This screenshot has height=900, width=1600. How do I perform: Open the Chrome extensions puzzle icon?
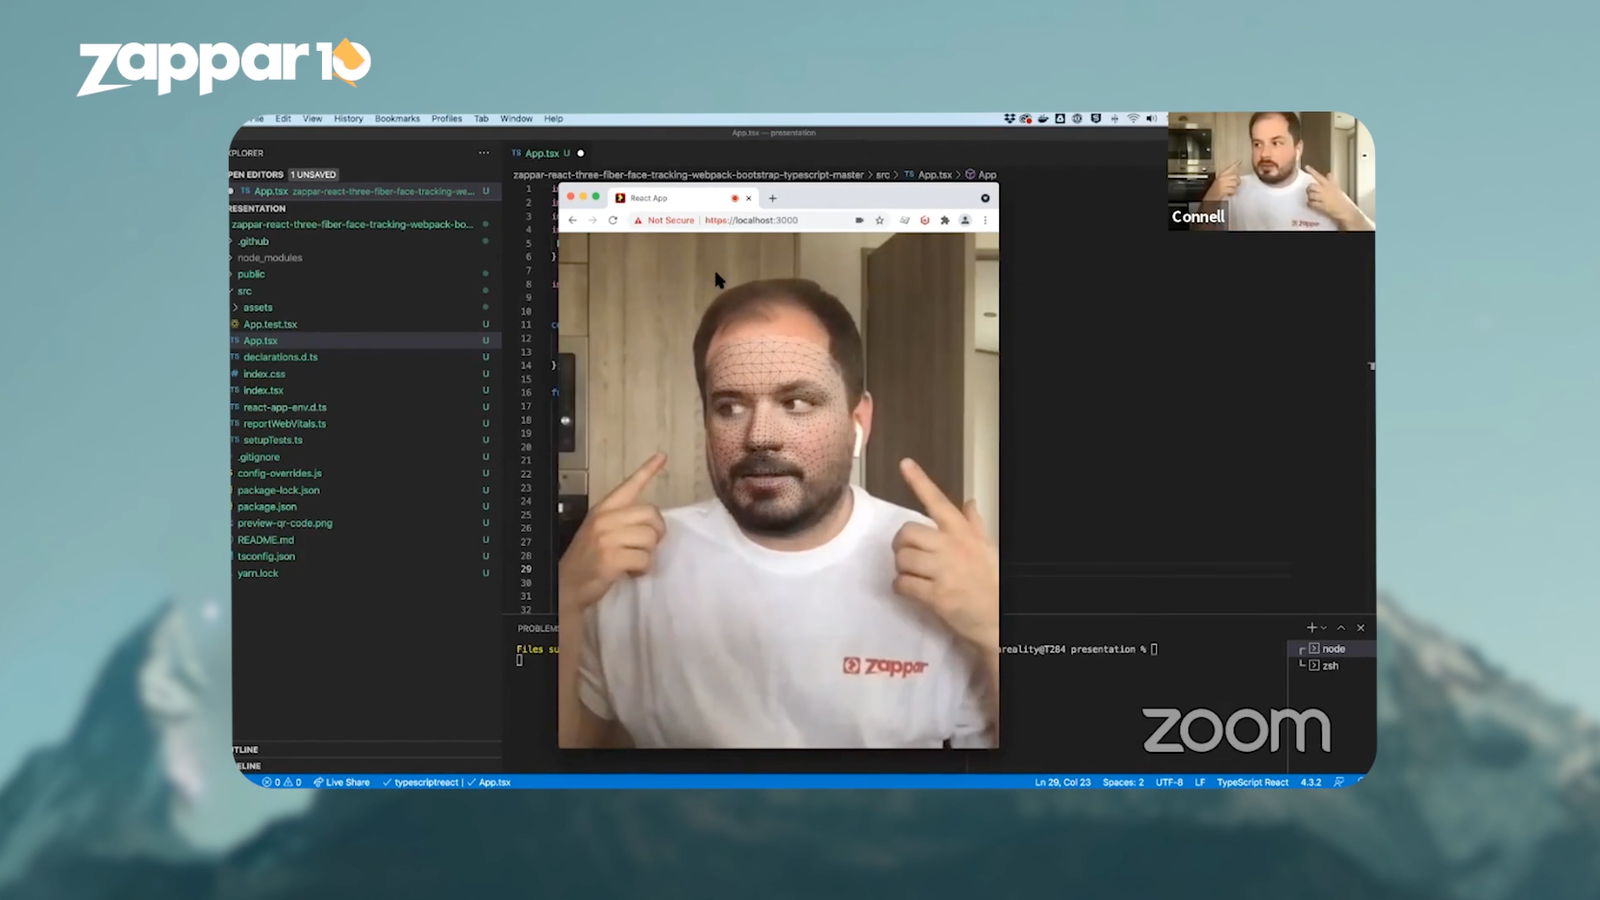point(945,220)
